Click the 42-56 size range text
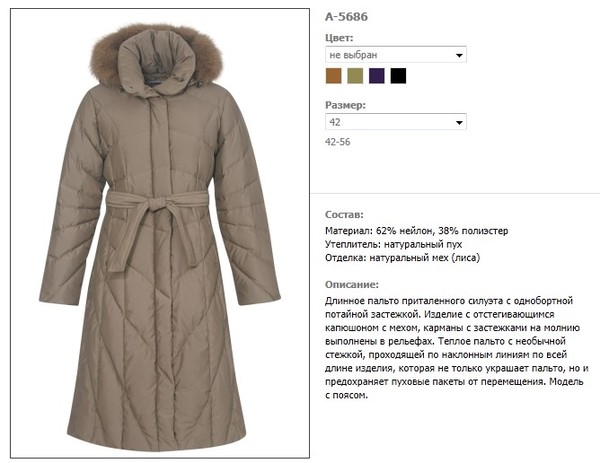This screenshot has width=600, height=463. [338, 142]
